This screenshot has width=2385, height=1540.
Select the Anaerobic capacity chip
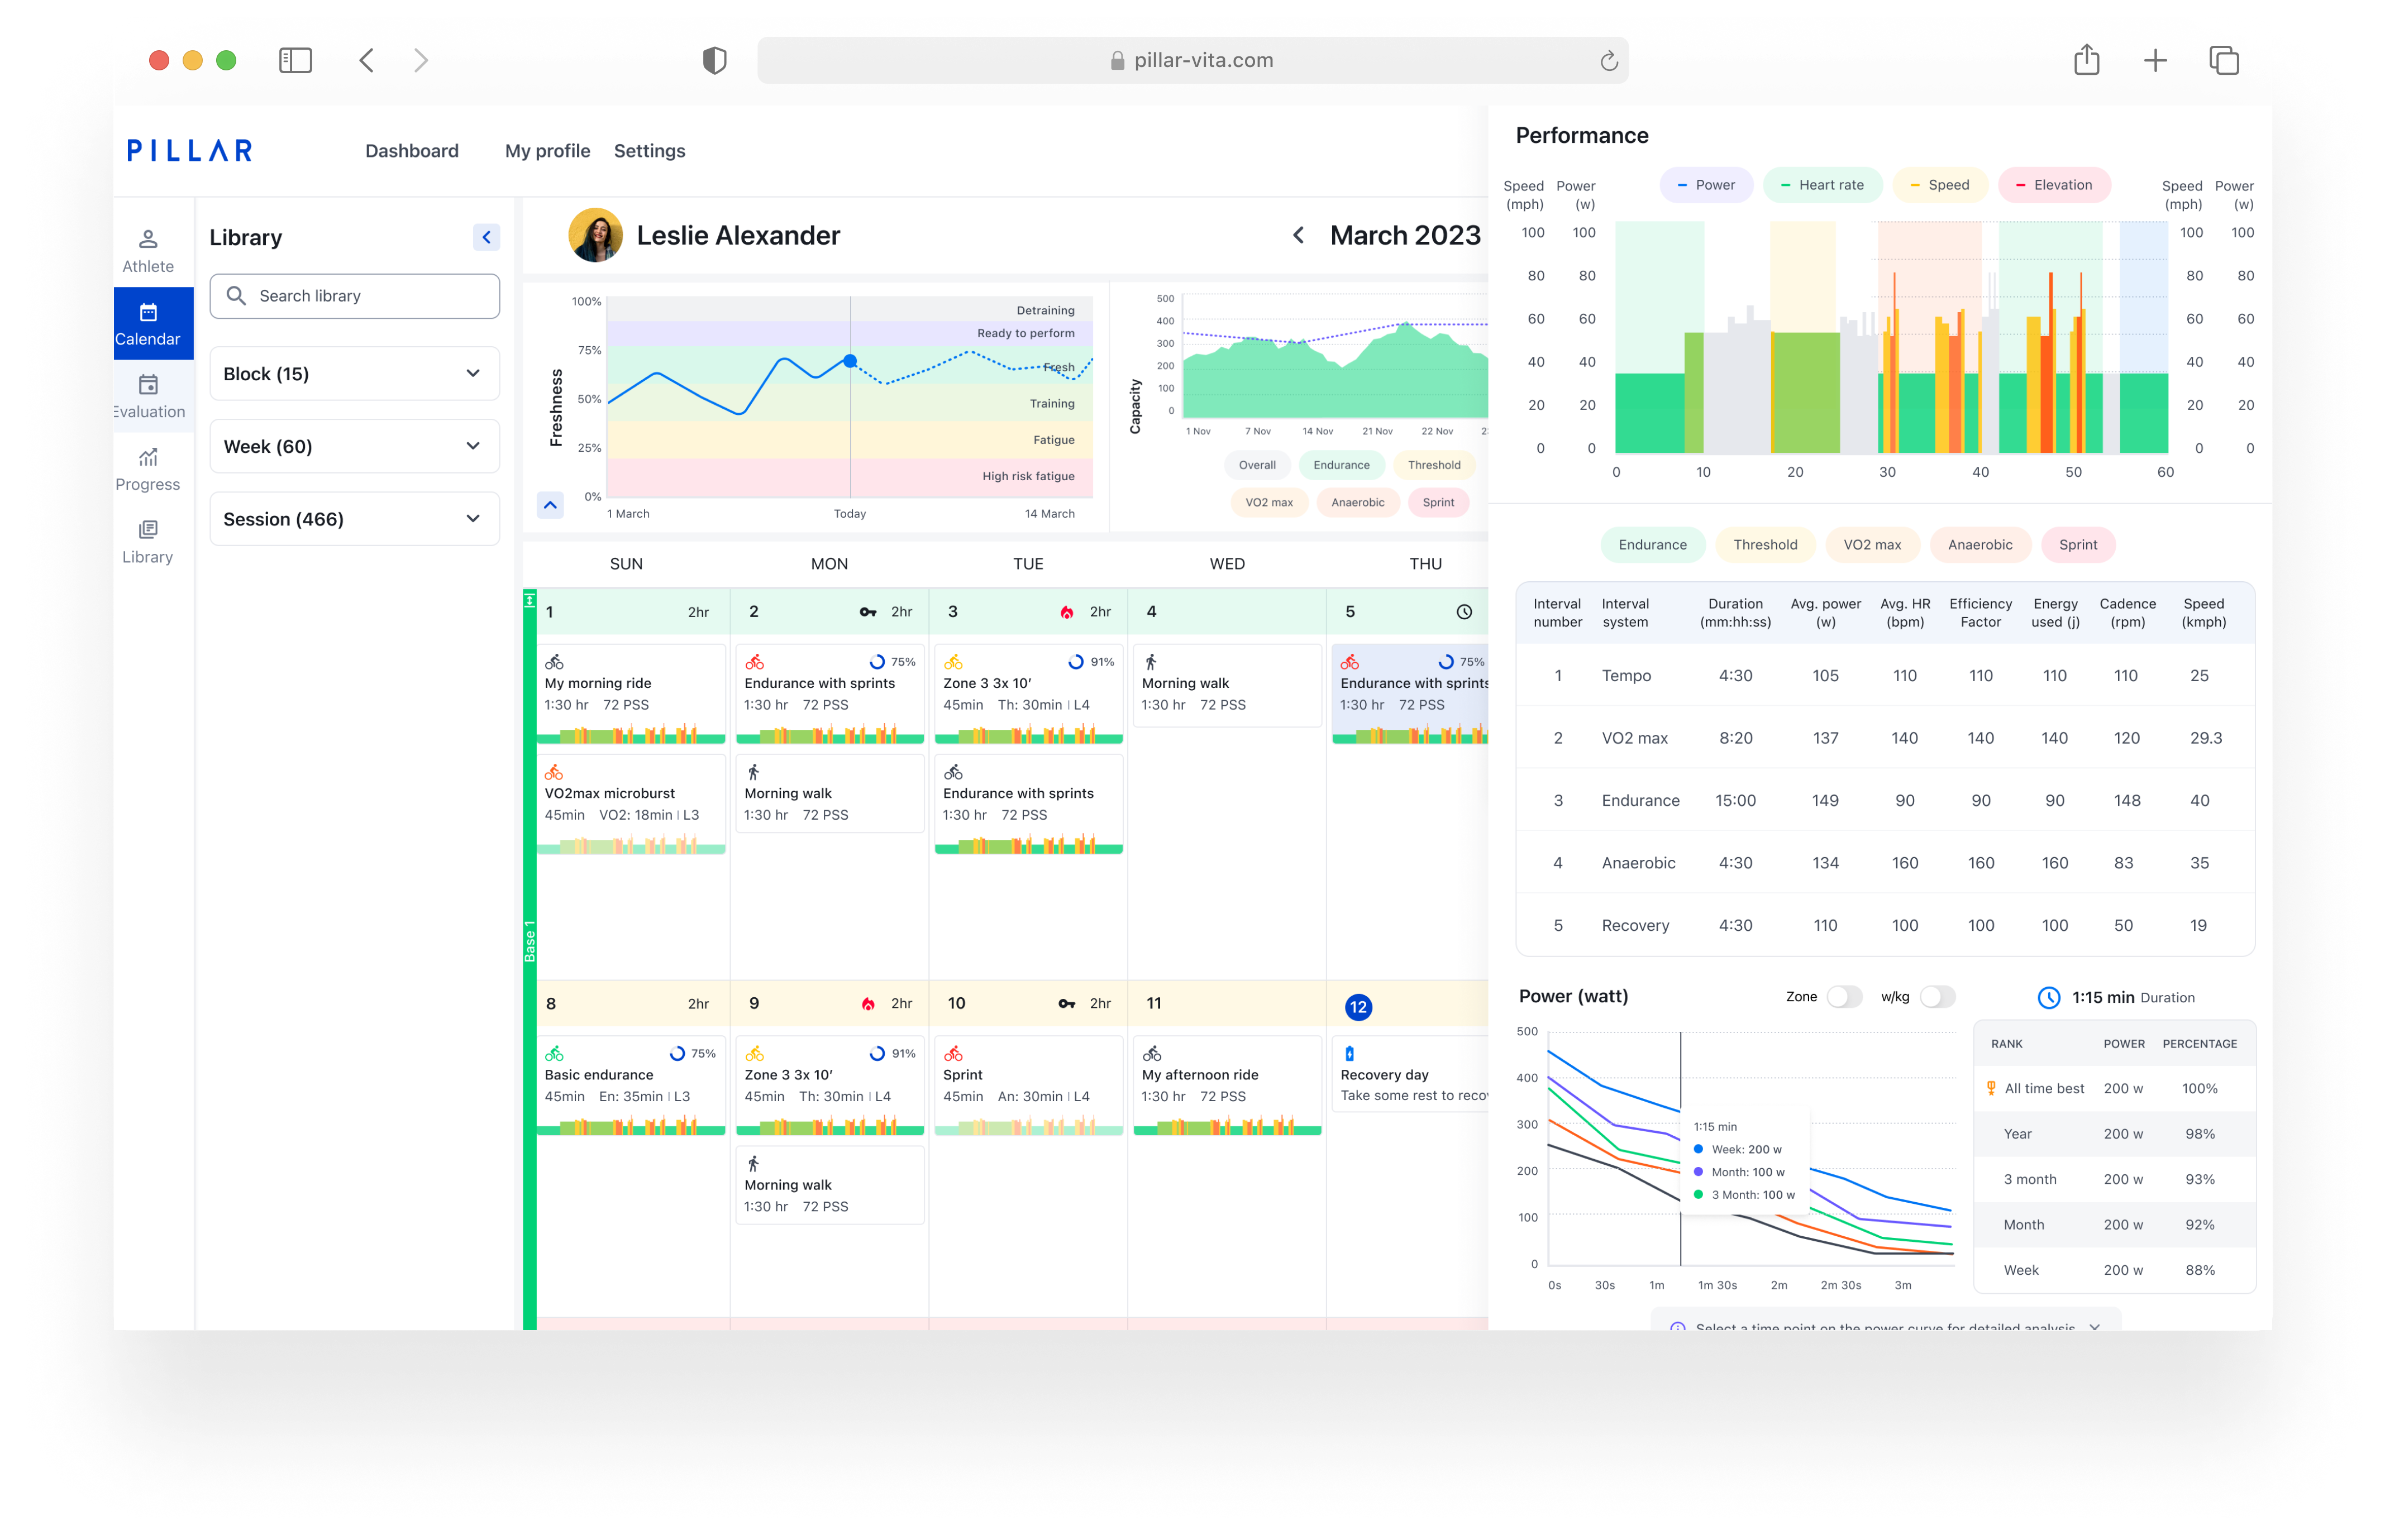click(1357, 503)
